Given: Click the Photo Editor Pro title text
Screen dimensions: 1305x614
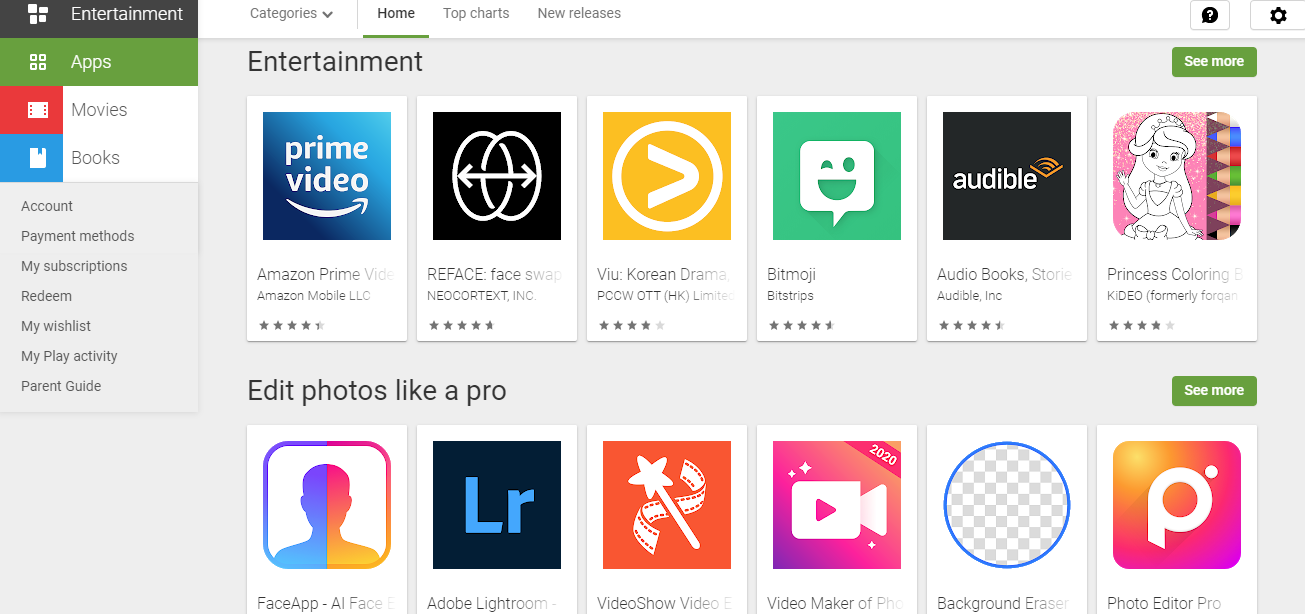Looking at the screenshot, I should (1164, 604).
